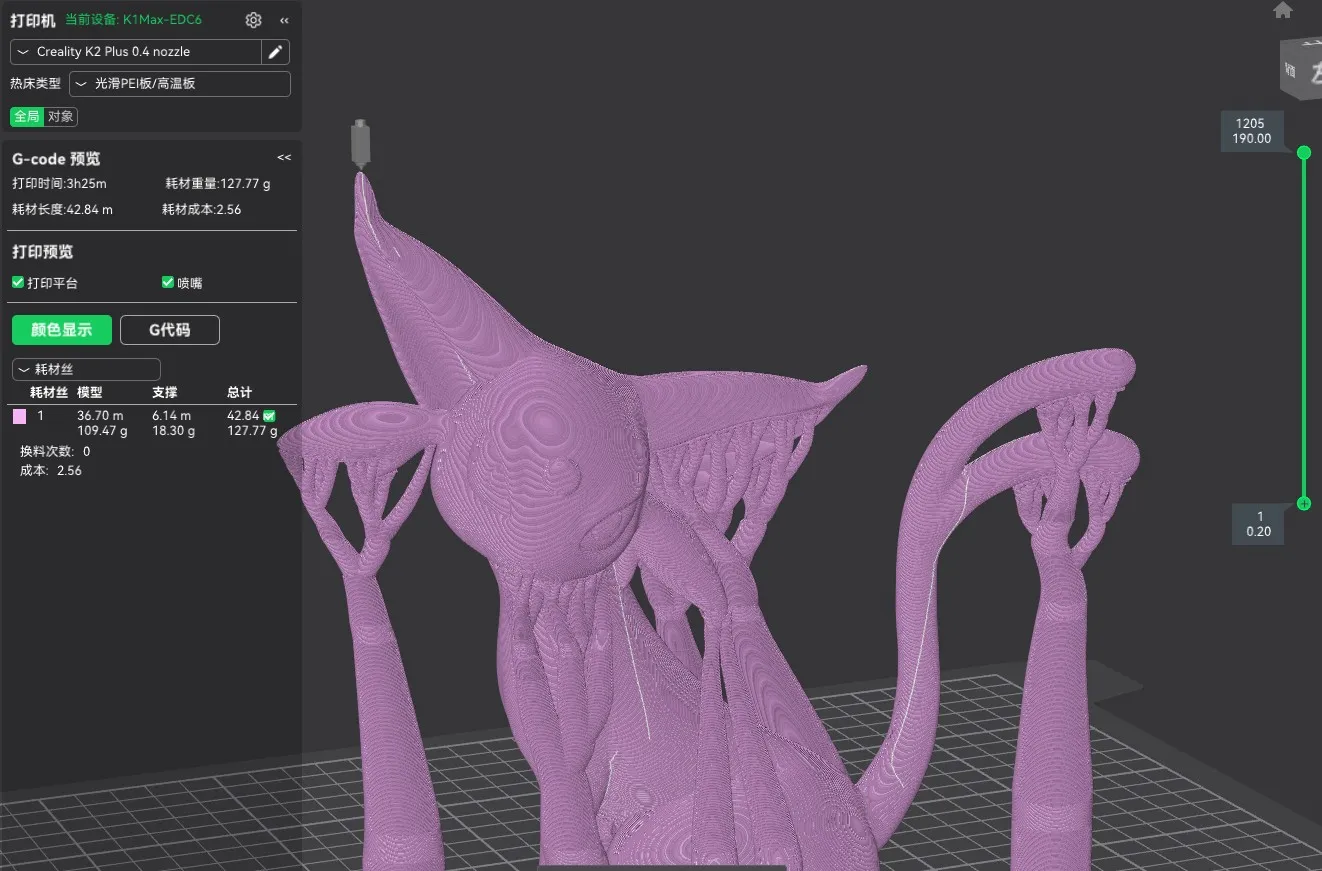The height and width of the screenshot is (871, 1322).
Task: Click the bottom layer slider handle
Action: (x=1304, y=503)
